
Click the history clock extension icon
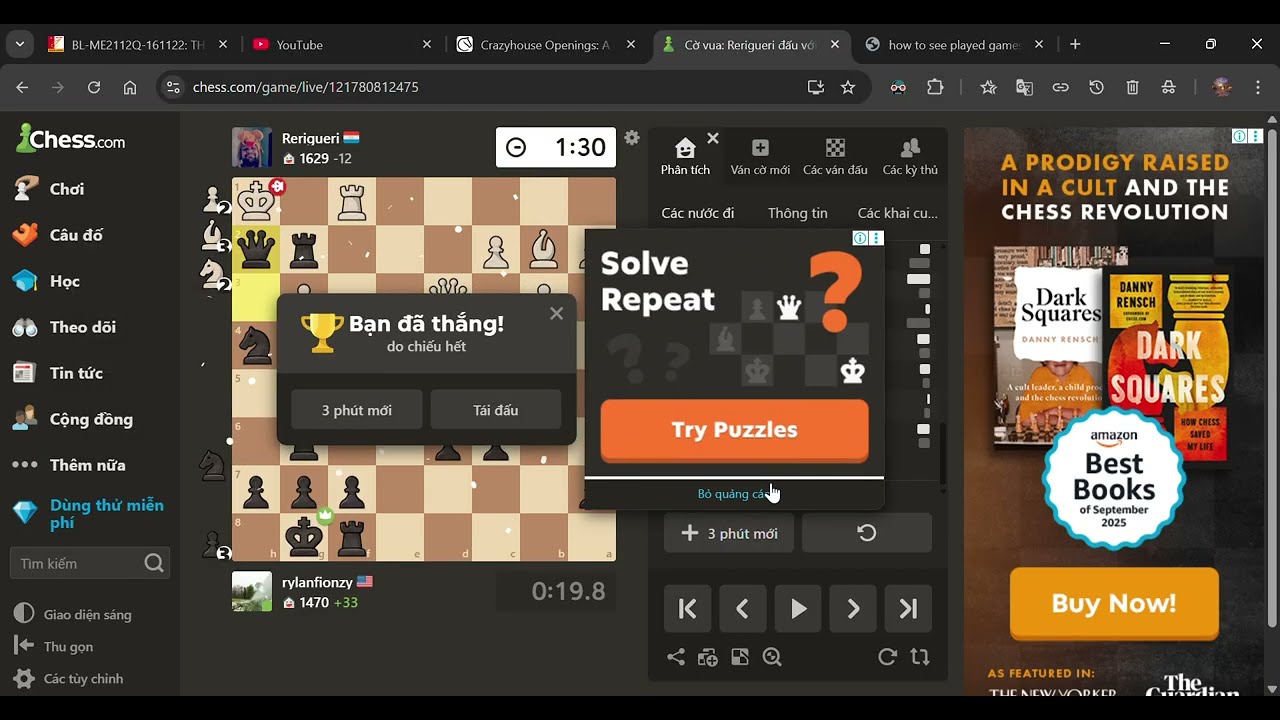(x=1096, y=87)
